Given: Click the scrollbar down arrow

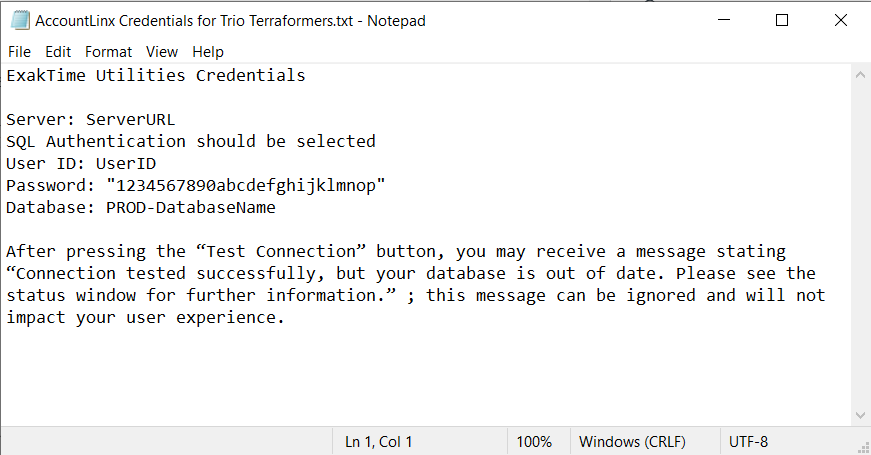Looking at the screenshot, I should [860, 416].
